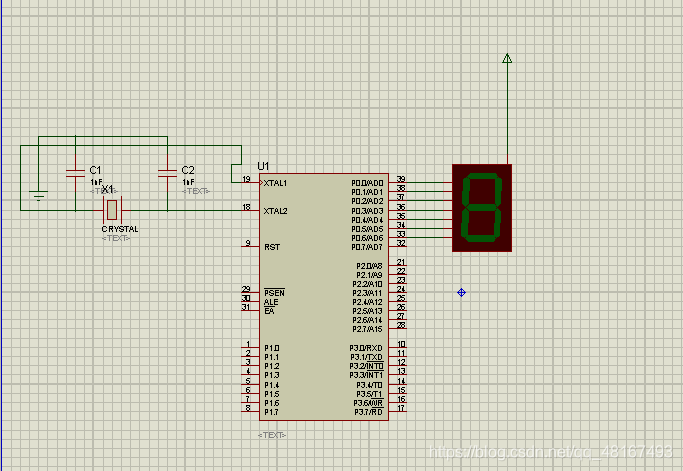Select the P0.0/AD0 pin label

pos(367,183)
